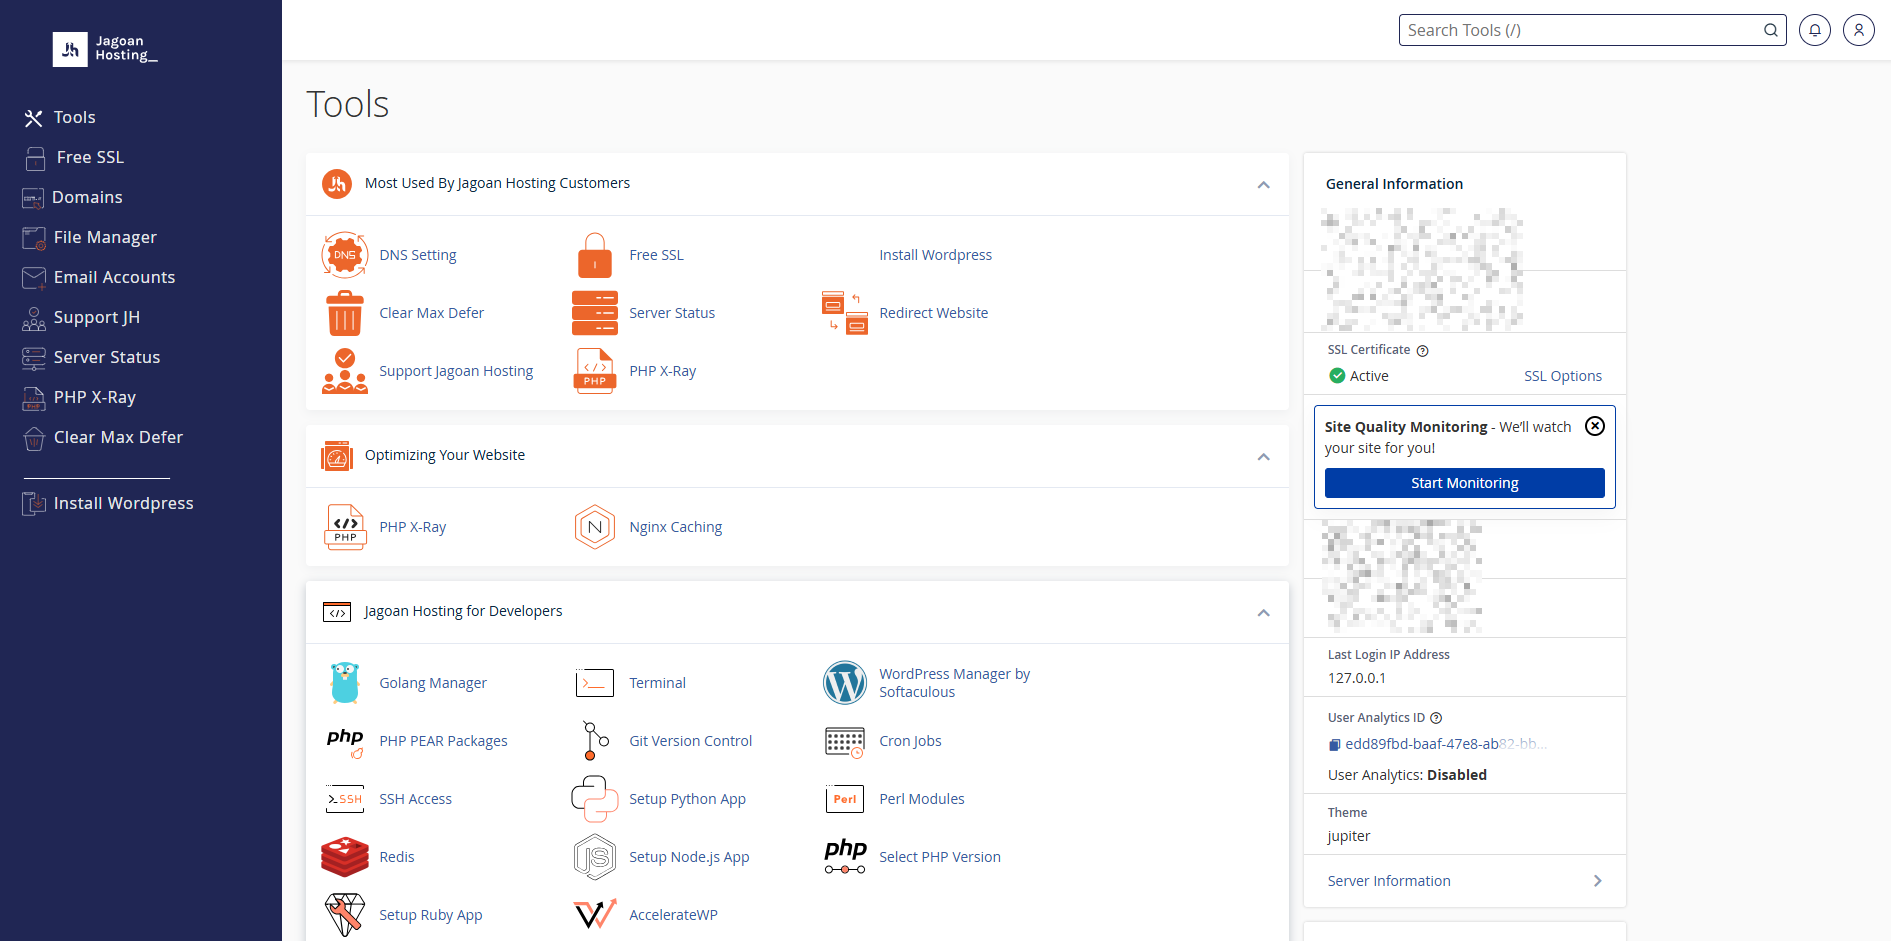Expand the Server Information row

[x=1465, y=881]
